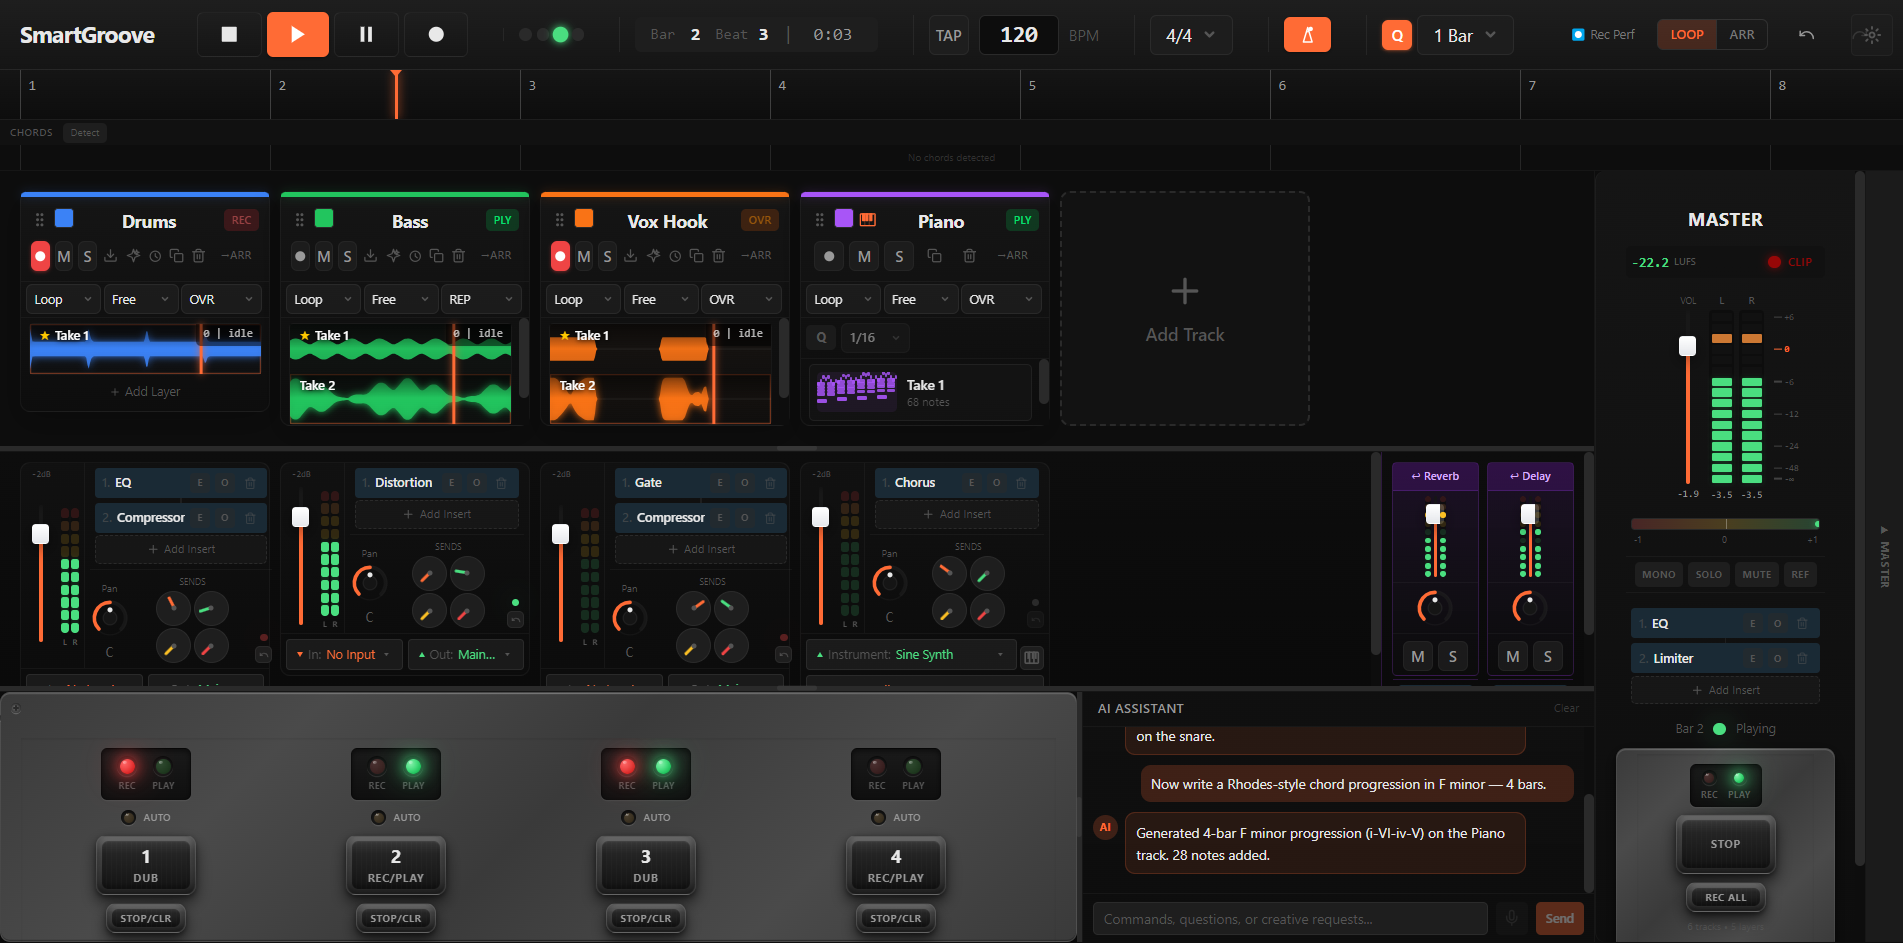Click the 120 BPM tempo field
The width and height of the screenshot is (1903, 943).
[x=1019, y=35]
